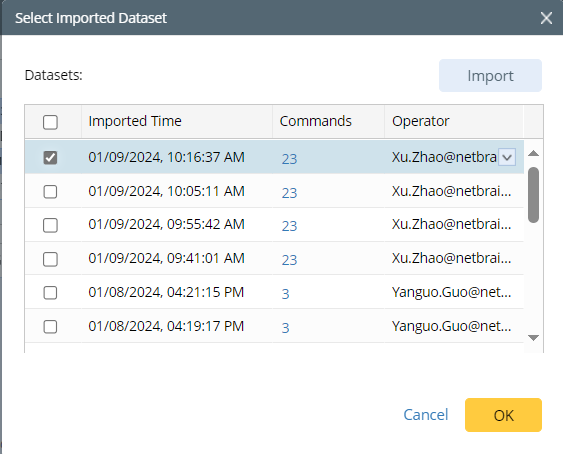The width and height of the screenshot is (563, 454).
Task: Click the Operator column header
Action: pyautogui.click(x=420, y=121)
